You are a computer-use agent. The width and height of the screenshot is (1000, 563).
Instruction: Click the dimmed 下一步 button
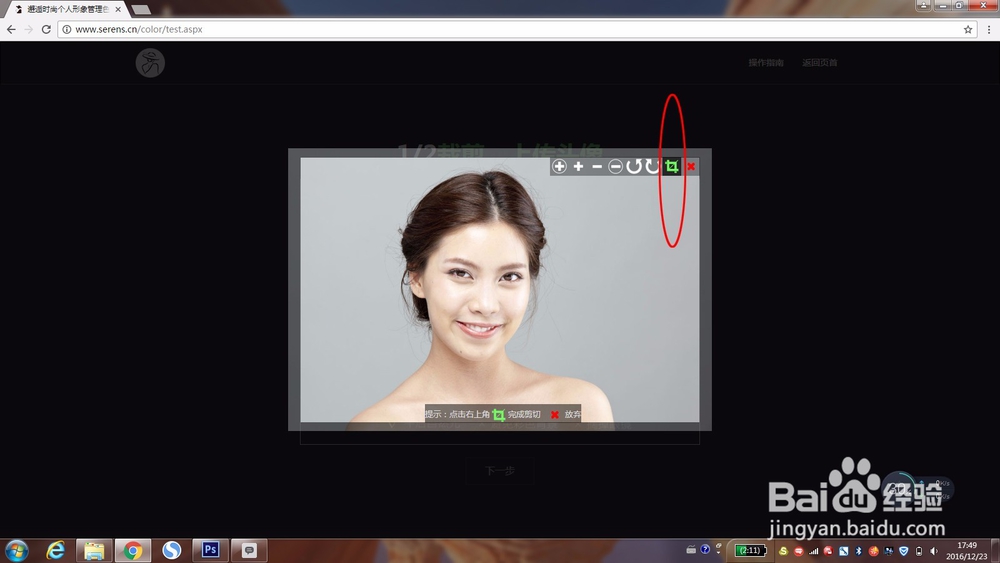pos(500,471)
